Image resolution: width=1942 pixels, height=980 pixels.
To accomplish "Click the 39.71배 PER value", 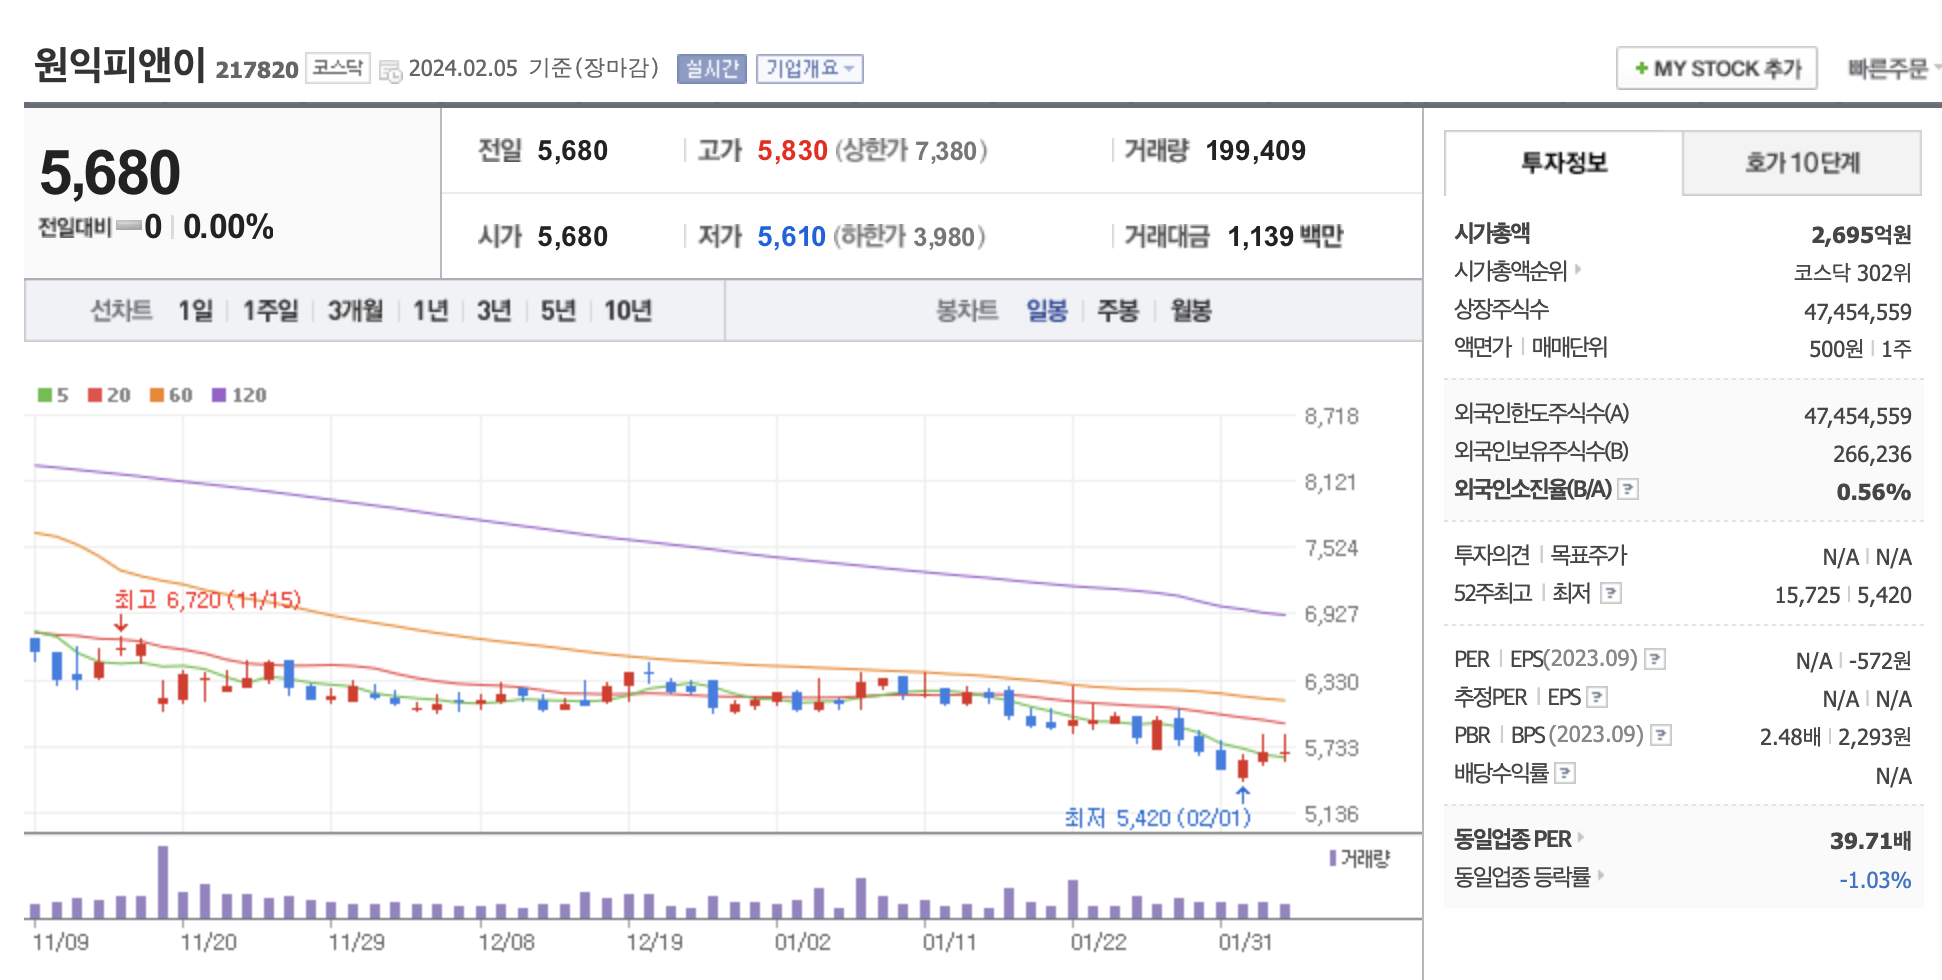I will 1870,841.
